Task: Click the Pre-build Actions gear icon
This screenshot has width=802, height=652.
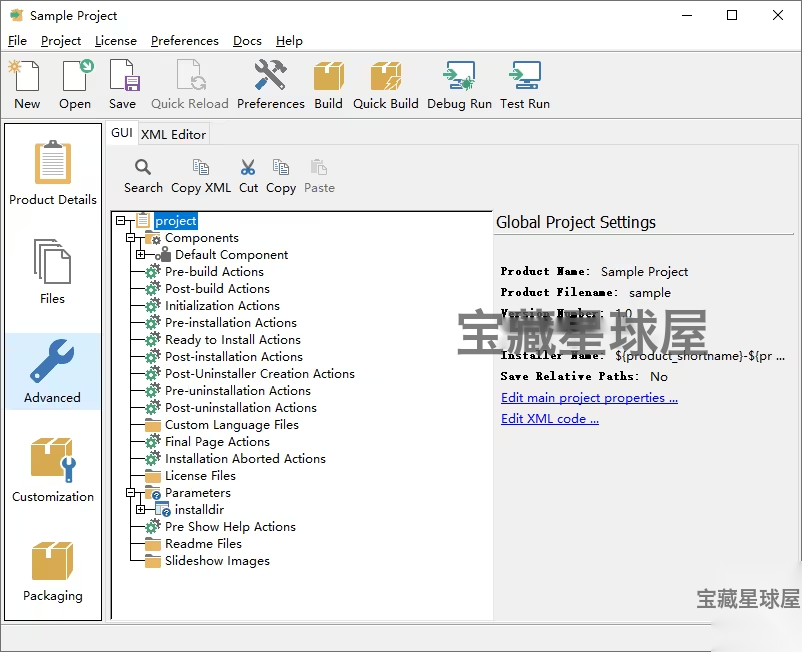Action: point(152,272)
